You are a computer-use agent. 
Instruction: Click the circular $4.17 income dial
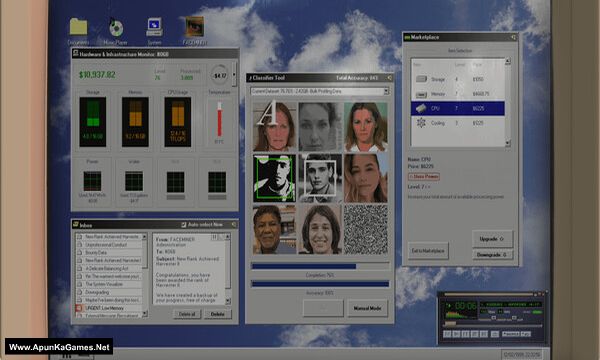(x=220, y=75)
